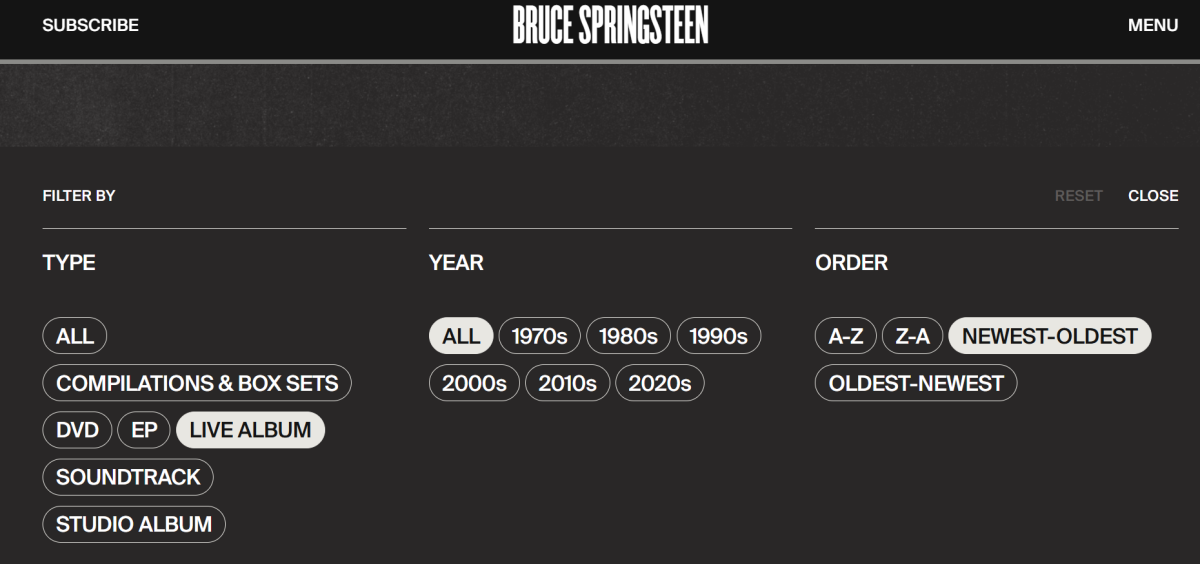Reset all filters
1200x564 pixels.
(x=1078, y=196)
